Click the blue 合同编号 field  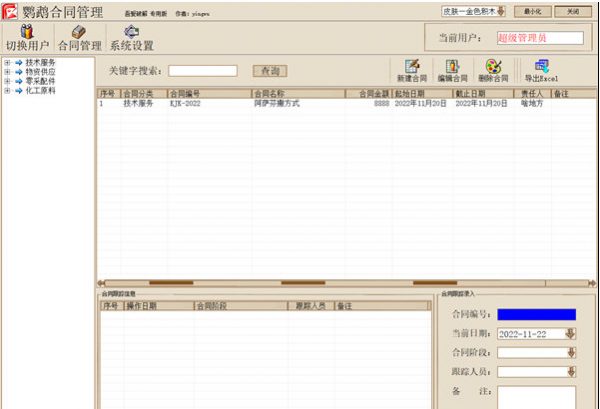click(536, 314)
